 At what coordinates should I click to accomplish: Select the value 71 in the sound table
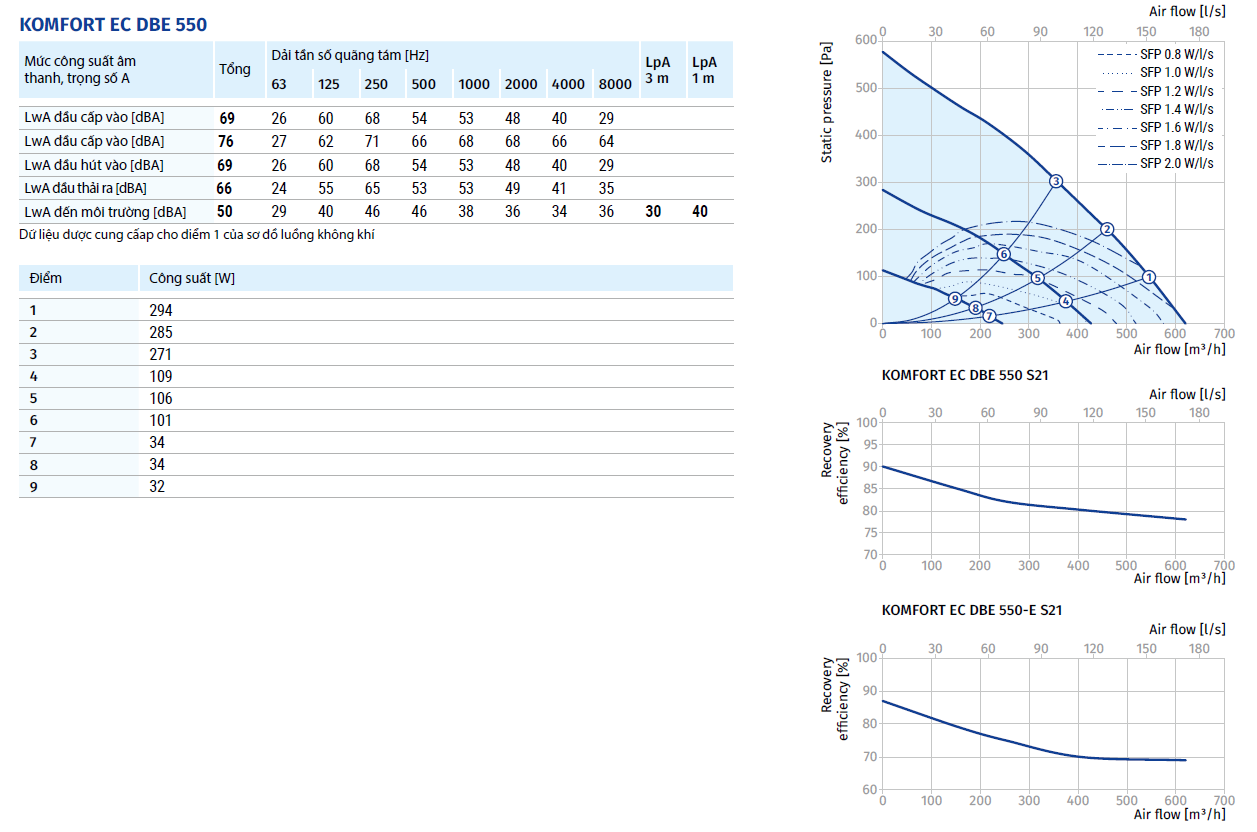pos(372,142)
